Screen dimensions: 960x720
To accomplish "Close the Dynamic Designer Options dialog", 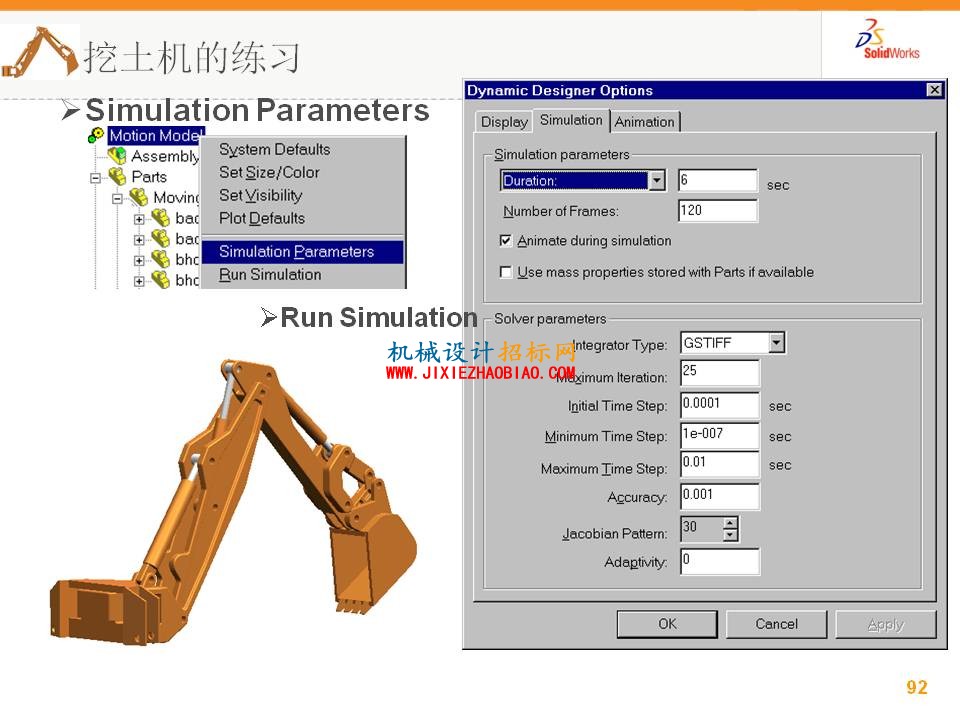I will pos(934,90).
